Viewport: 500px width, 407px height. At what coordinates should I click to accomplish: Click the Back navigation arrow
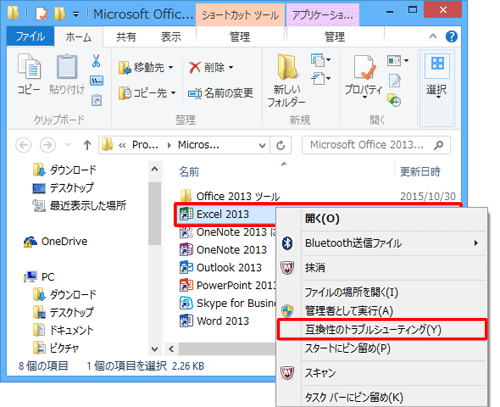coord(24,145)
